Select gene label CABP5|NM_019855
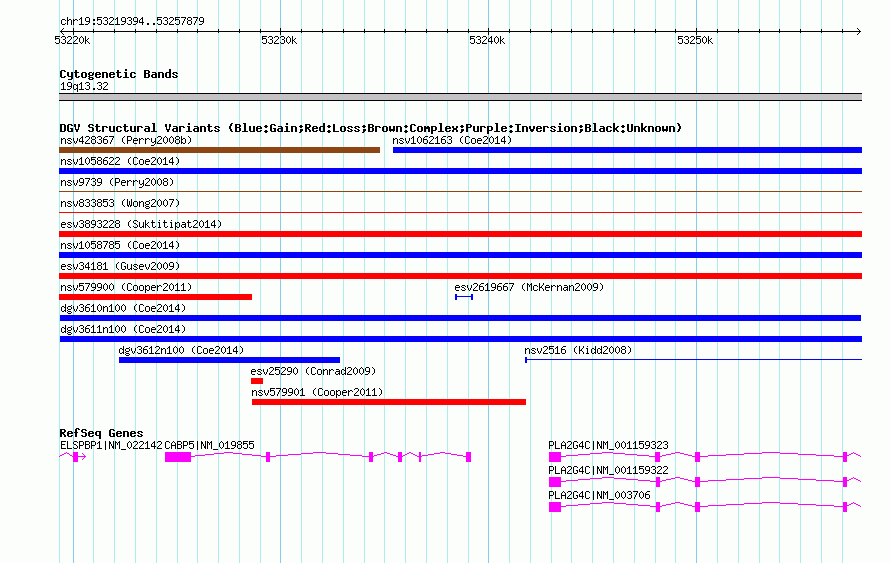The width and height of the screenshot is (890, 563). click(209, 446)
